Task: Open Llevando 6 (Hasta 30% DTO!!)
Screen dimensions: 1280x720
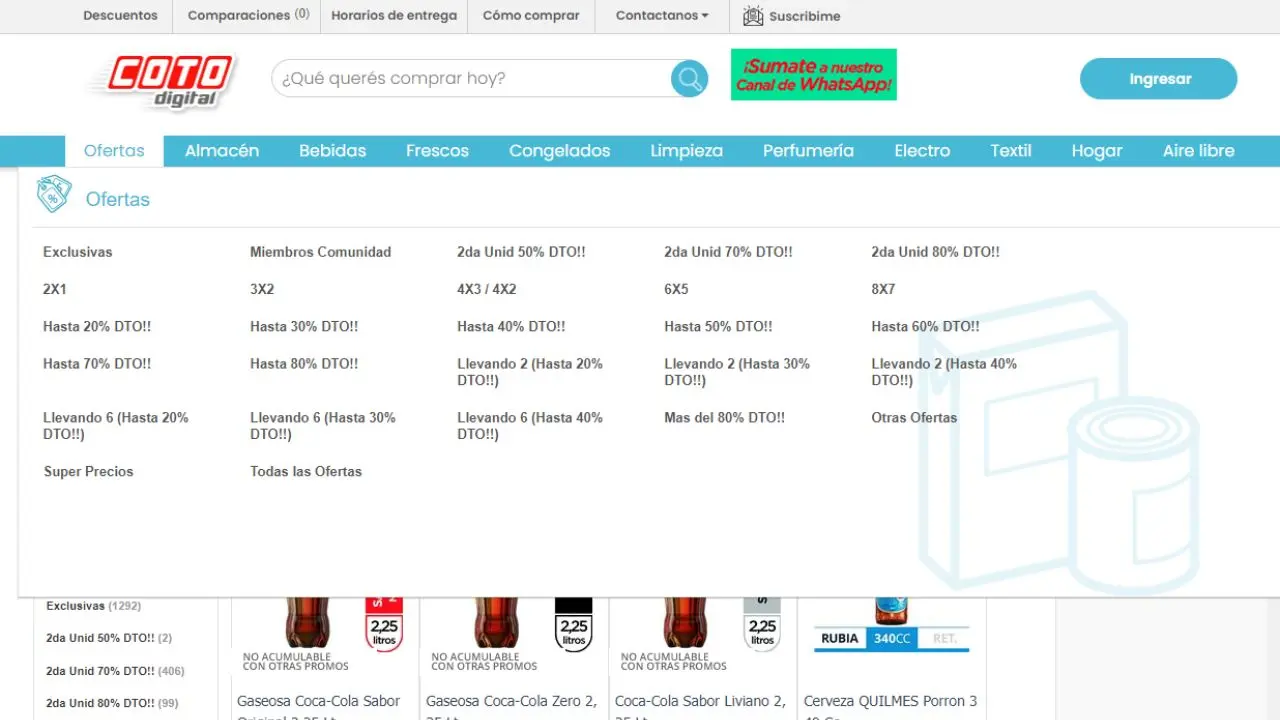Action: (x=323, y=426)
